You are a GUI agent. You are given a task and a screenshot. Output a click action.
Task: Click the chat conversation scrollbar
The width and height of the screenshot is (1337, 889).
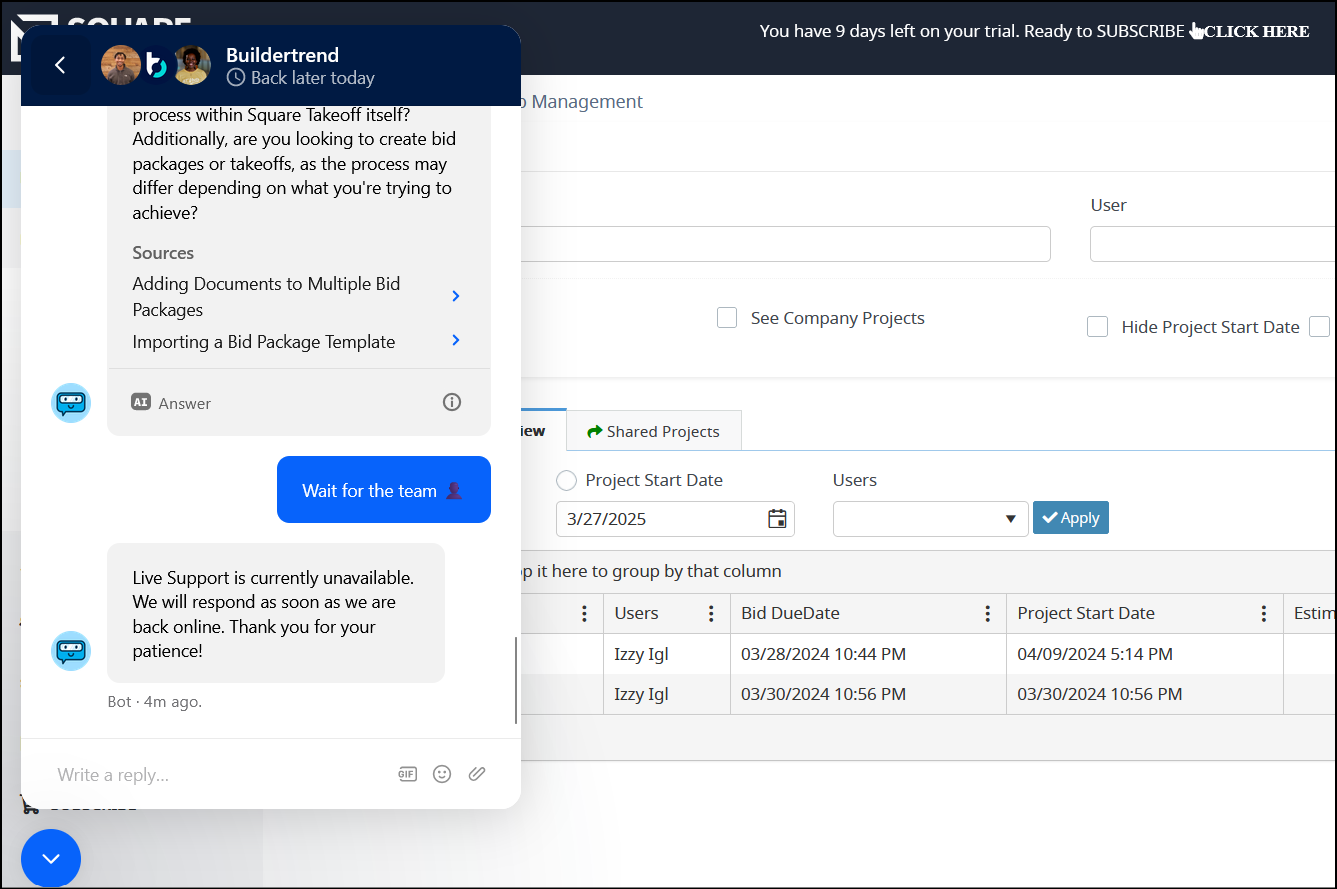pos(516,680)
